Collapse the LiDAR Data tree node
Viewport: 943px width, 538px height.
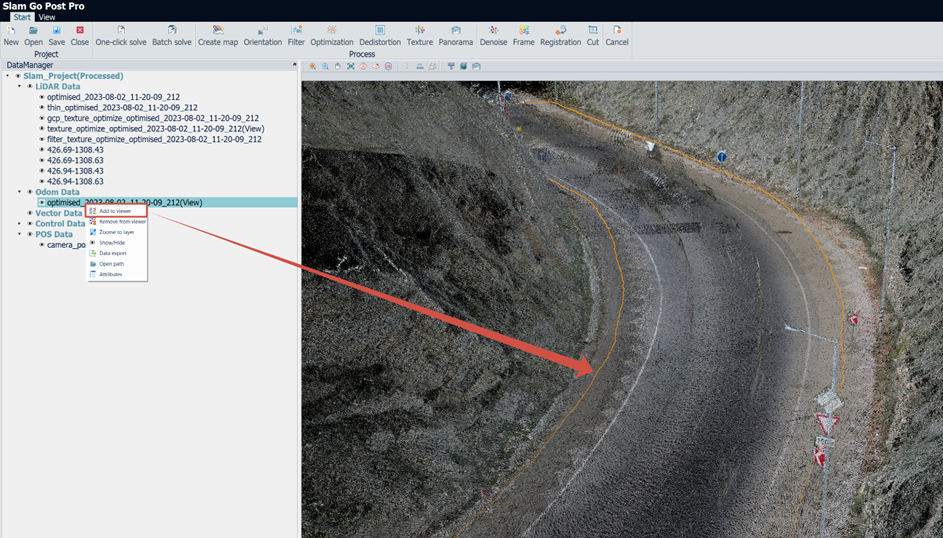click(x=19, y=87)
